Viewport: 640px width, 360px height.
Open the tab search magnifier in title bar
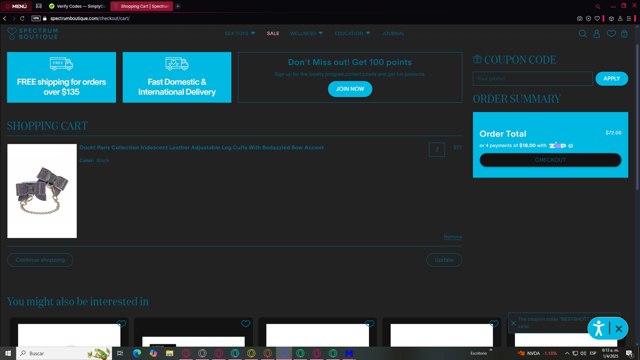point(598,6)
